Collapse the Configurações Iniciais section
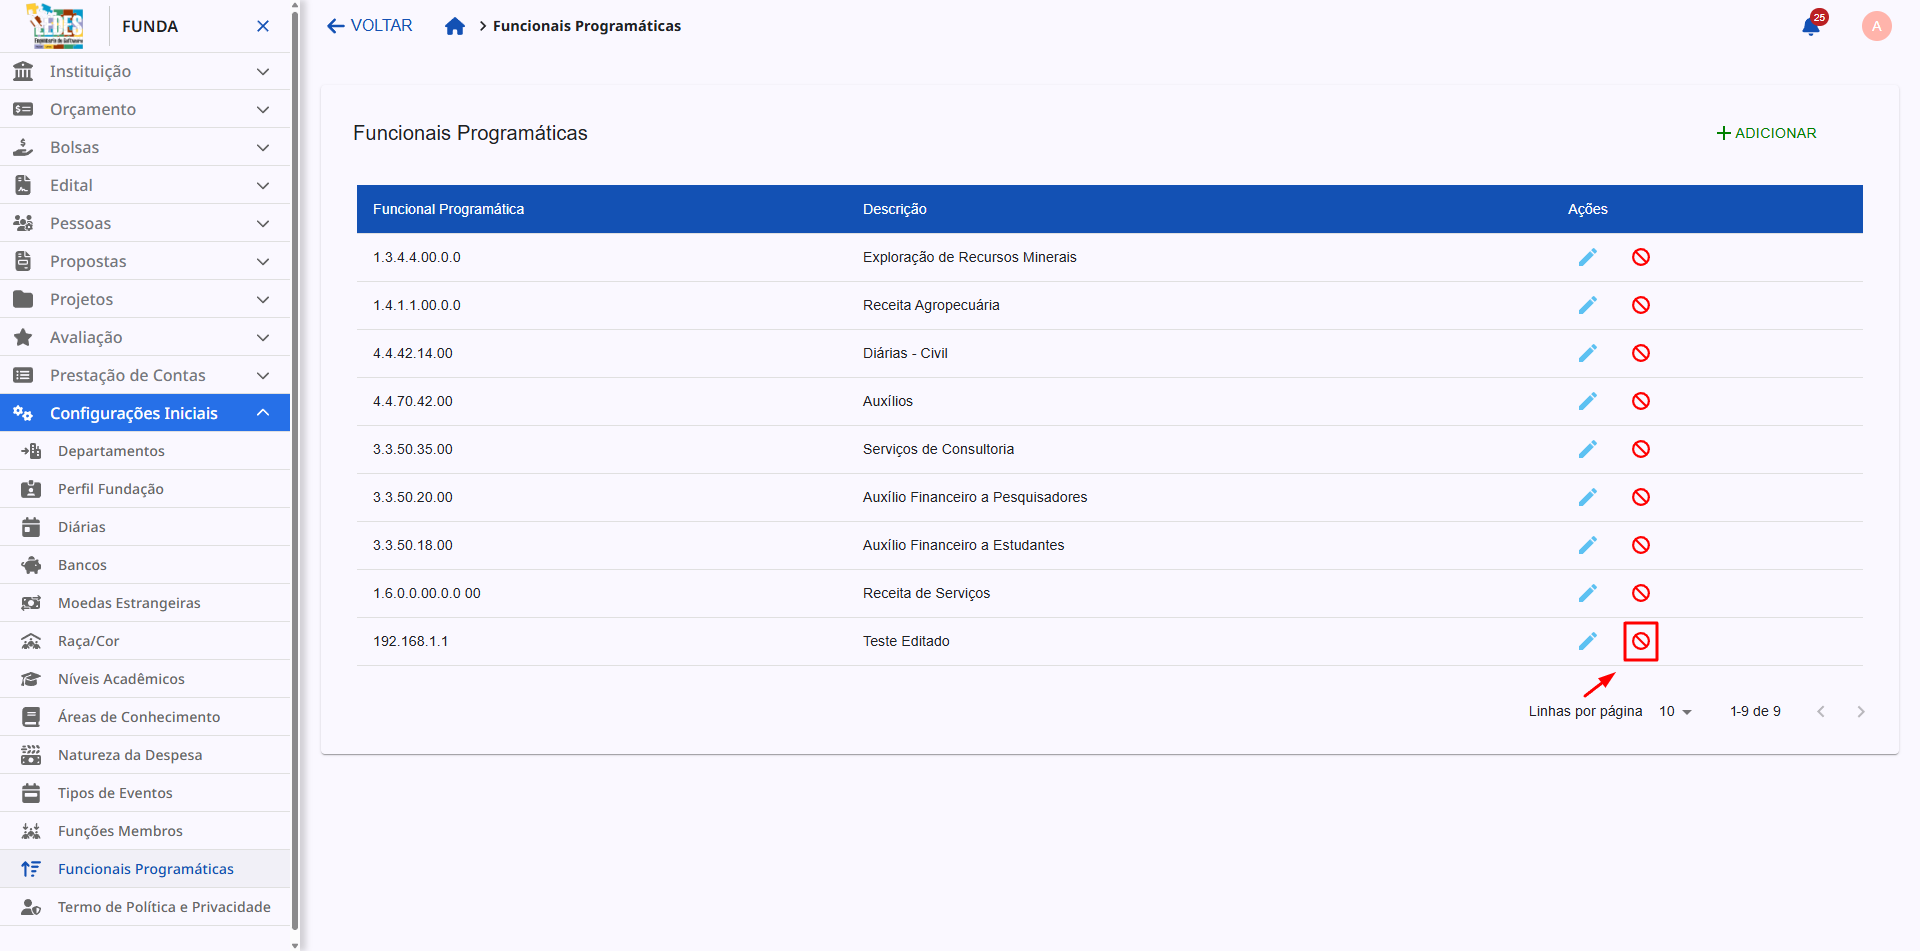Viewport: 1920px width, 951px height. 145,412
